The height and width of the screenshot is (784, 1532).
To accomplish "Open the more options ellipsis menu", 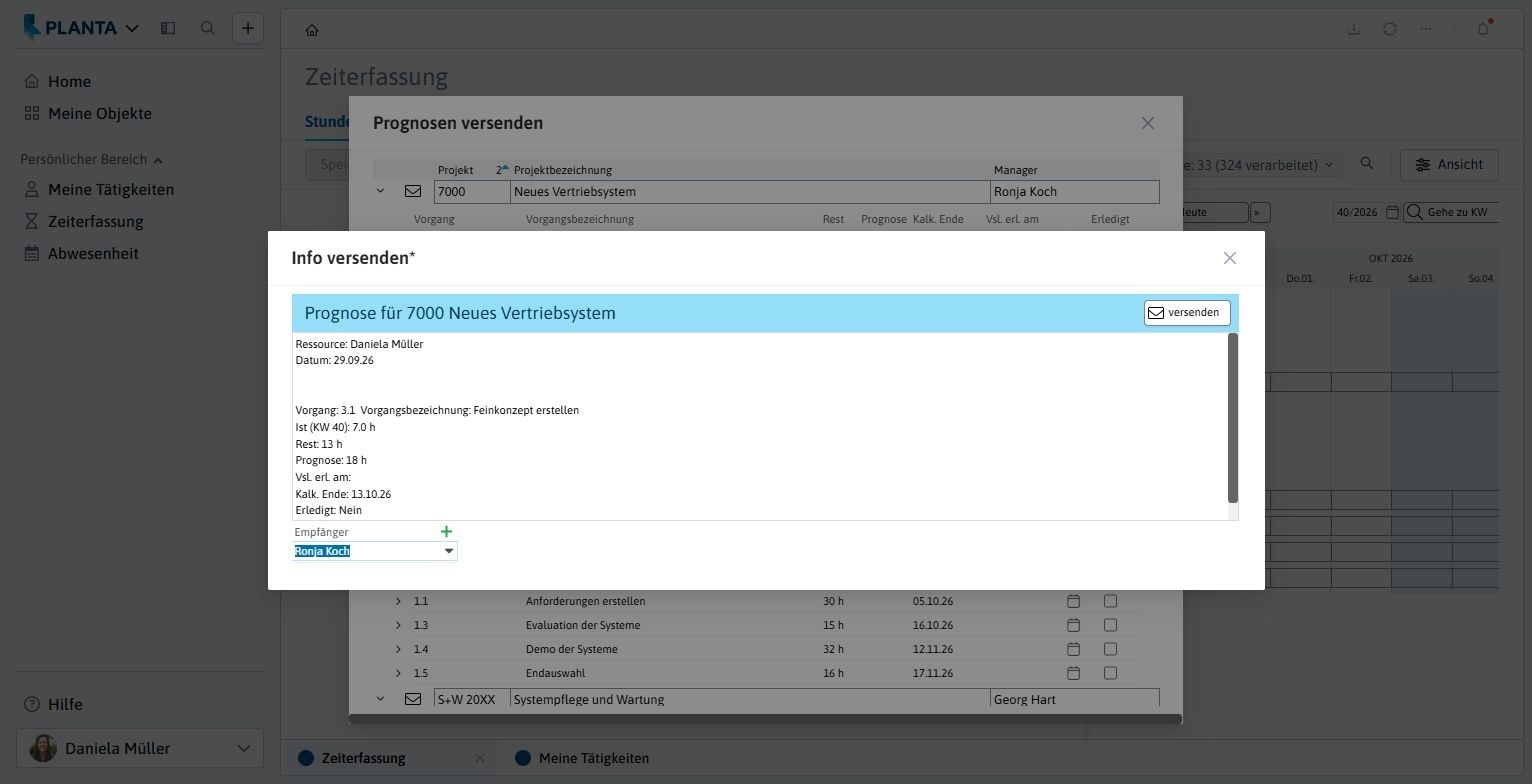I will [1426, 29].
